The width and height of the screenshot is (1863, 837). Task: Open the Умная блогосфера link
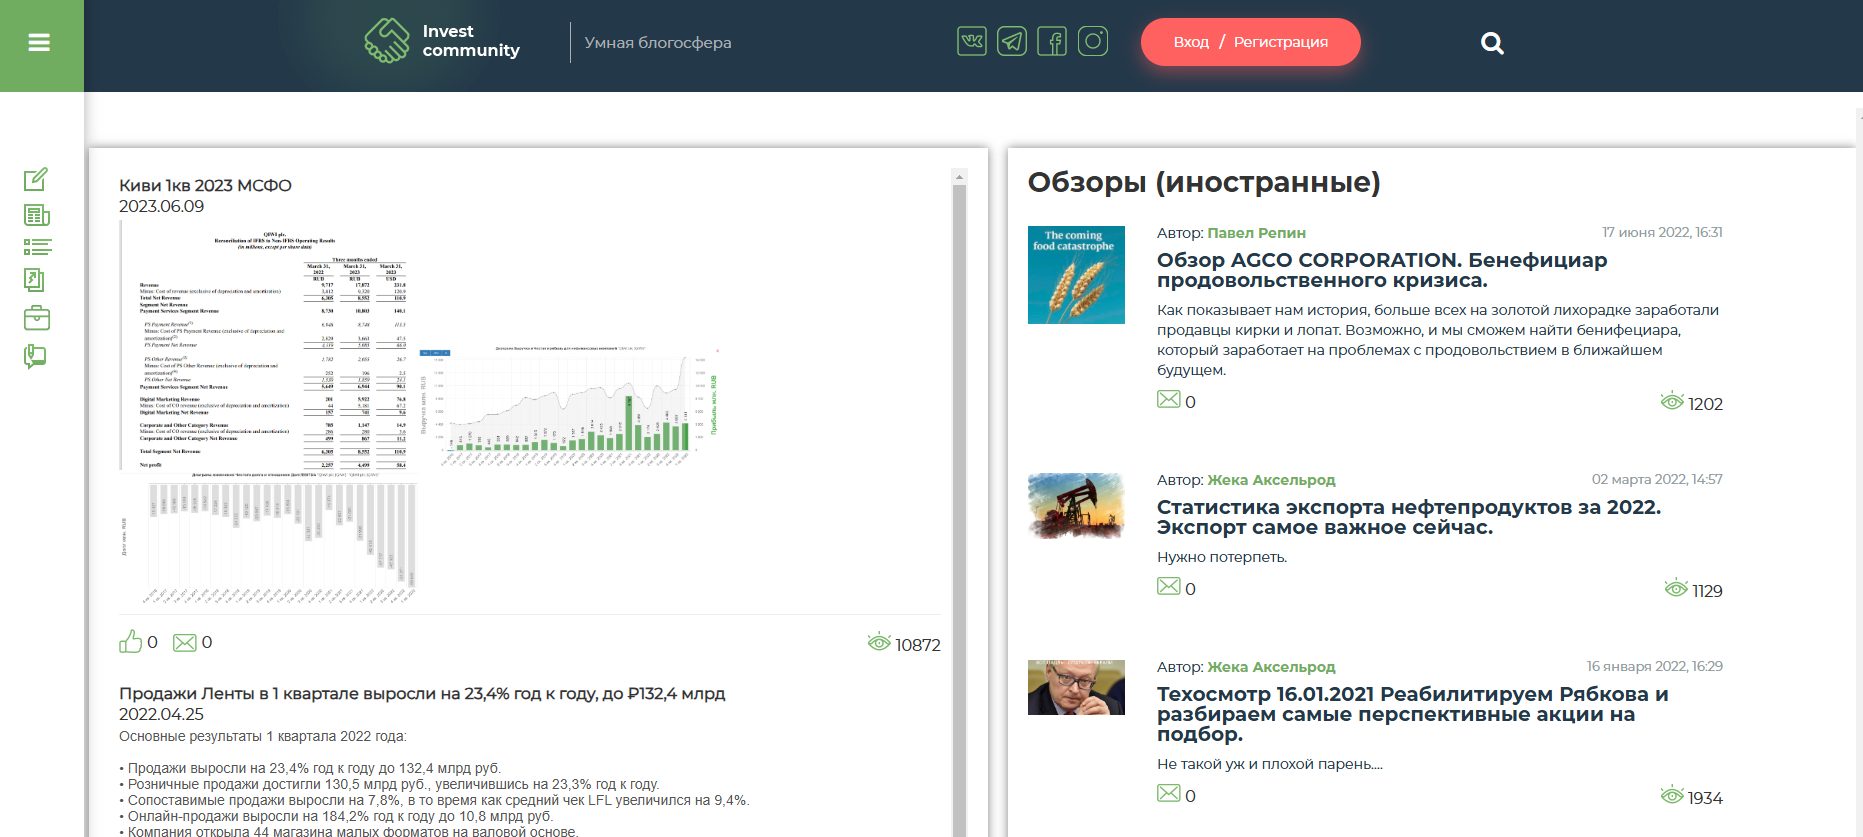coord(658,43)
